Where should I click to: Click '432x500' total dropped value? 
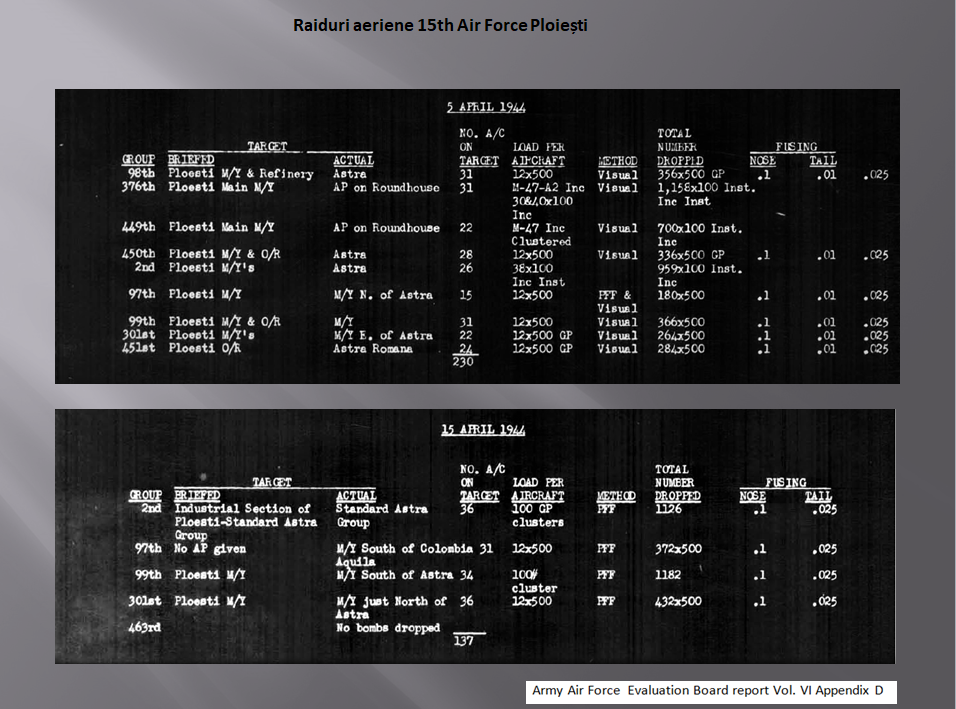678,601
